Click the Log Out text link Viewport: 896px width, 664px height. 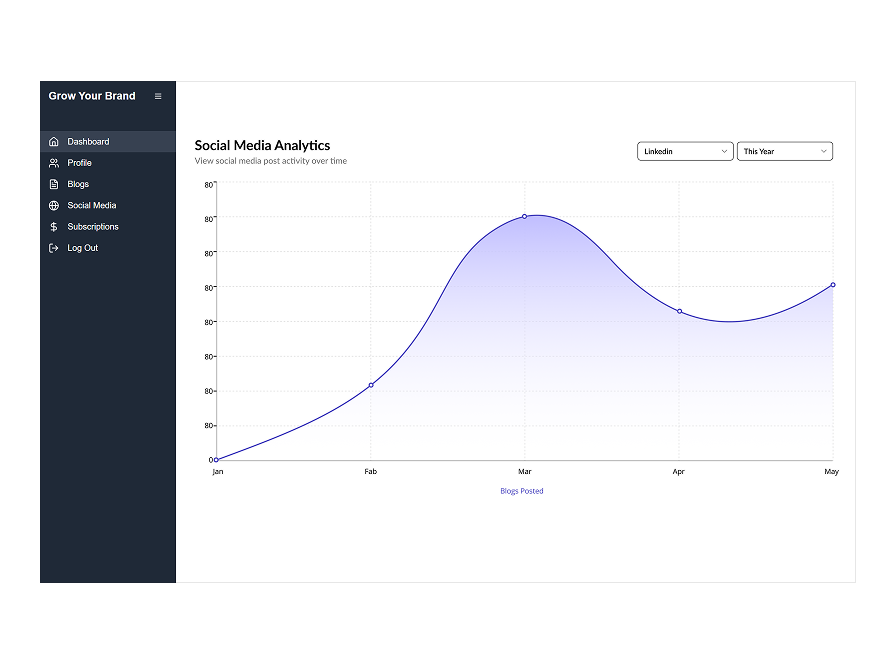83,248
